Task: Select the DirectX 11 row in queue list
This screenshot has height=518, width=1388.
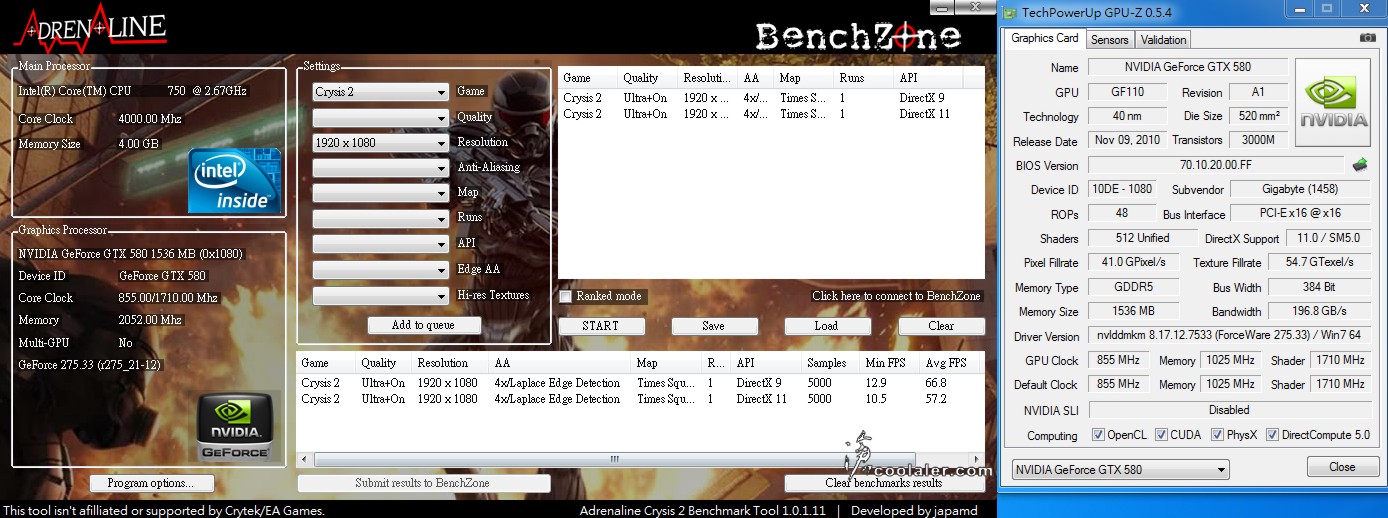Action: pos(770,114)
